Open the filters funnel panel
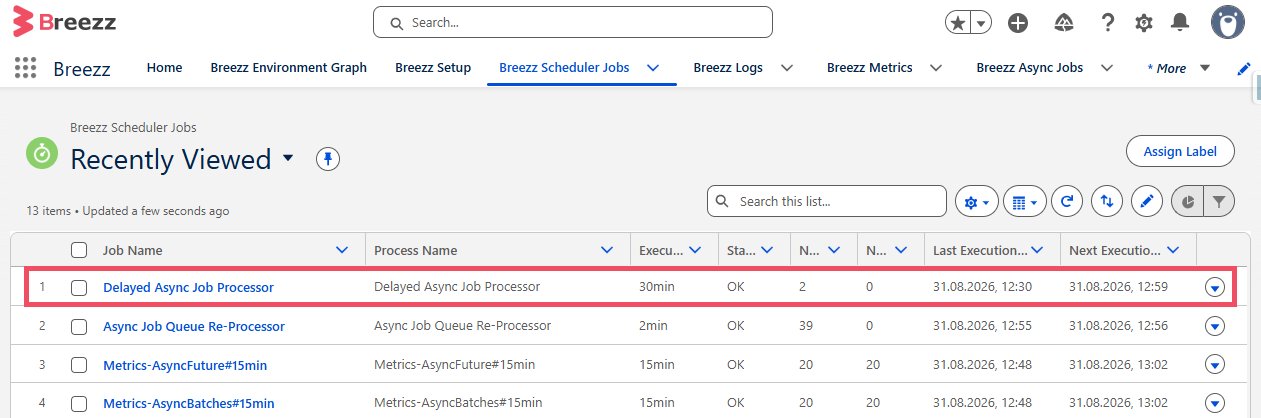Image resolution: width=1261 pixels, height=418 pixels. coord(1219,201)
